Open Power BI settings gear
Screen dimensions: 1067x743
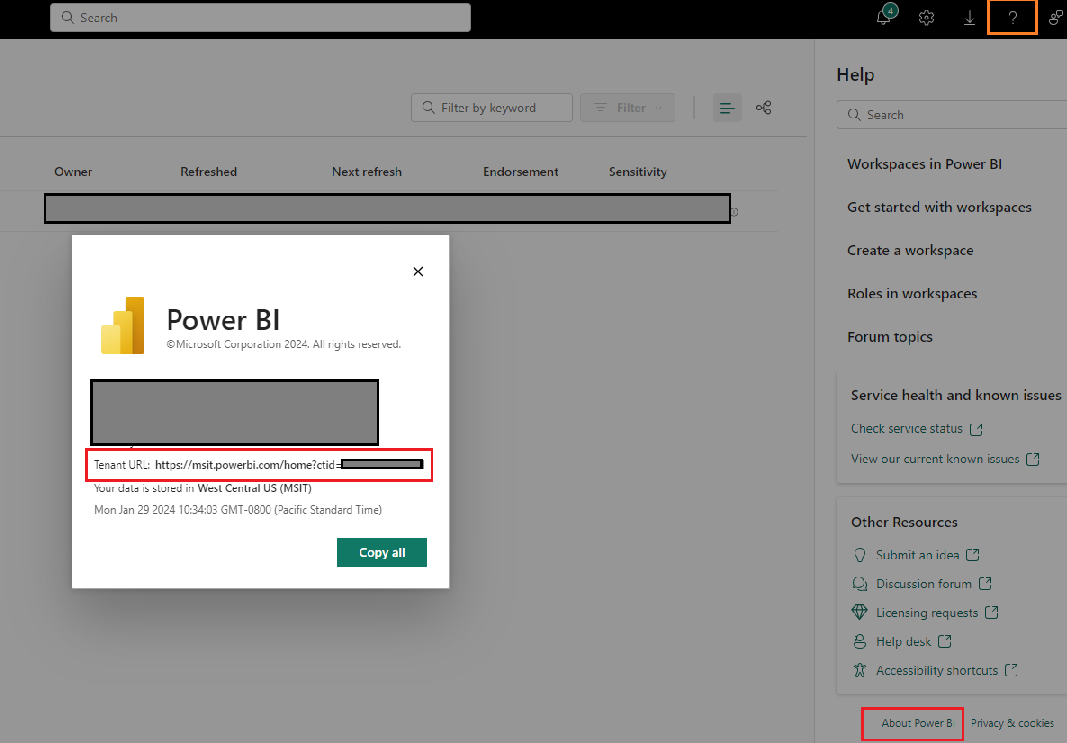pos(926,17)
